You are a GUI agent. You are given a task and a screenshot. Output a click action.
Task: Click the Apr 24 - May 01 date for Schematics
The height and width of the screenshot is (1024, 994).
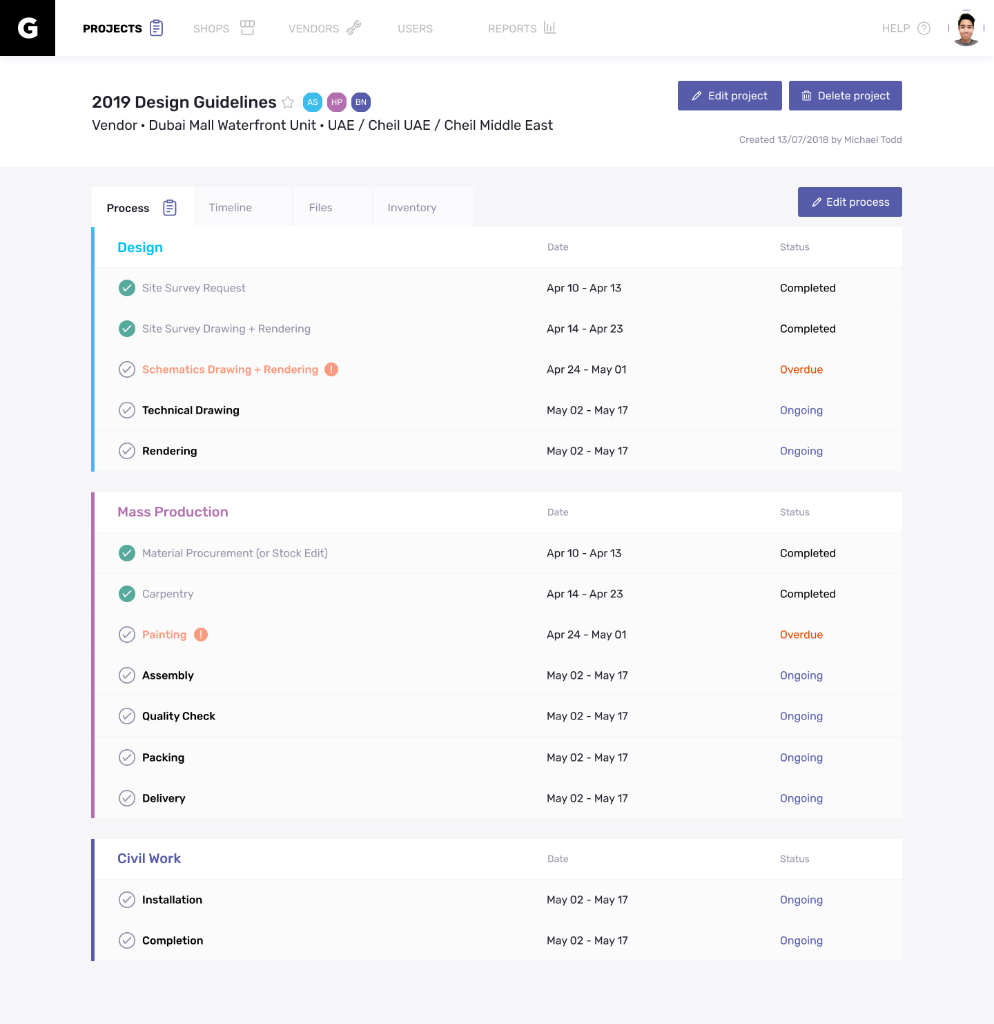click(586, 369)
